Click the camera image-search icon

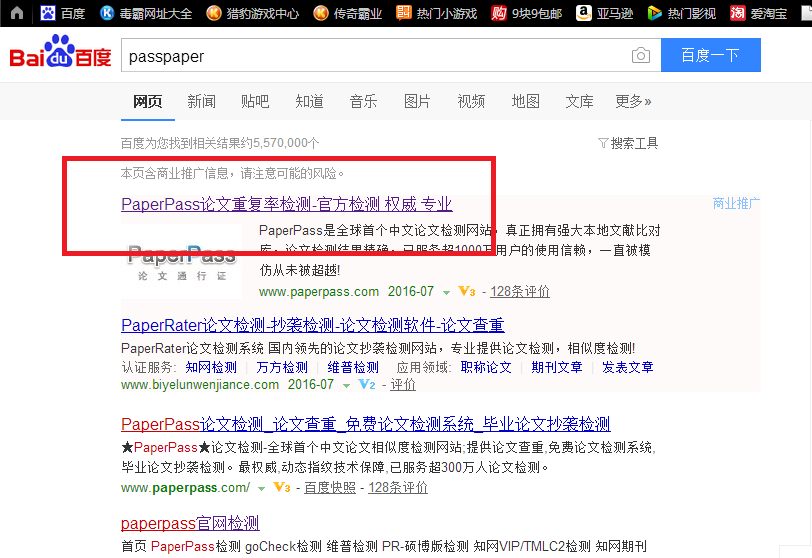coord(641,55)
